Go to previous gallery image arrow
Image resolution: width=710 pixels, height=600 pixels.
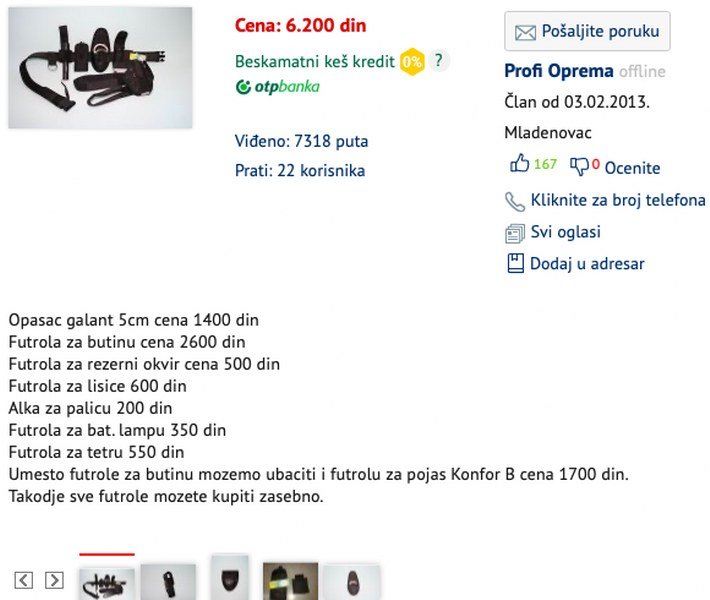pos(24,580)
